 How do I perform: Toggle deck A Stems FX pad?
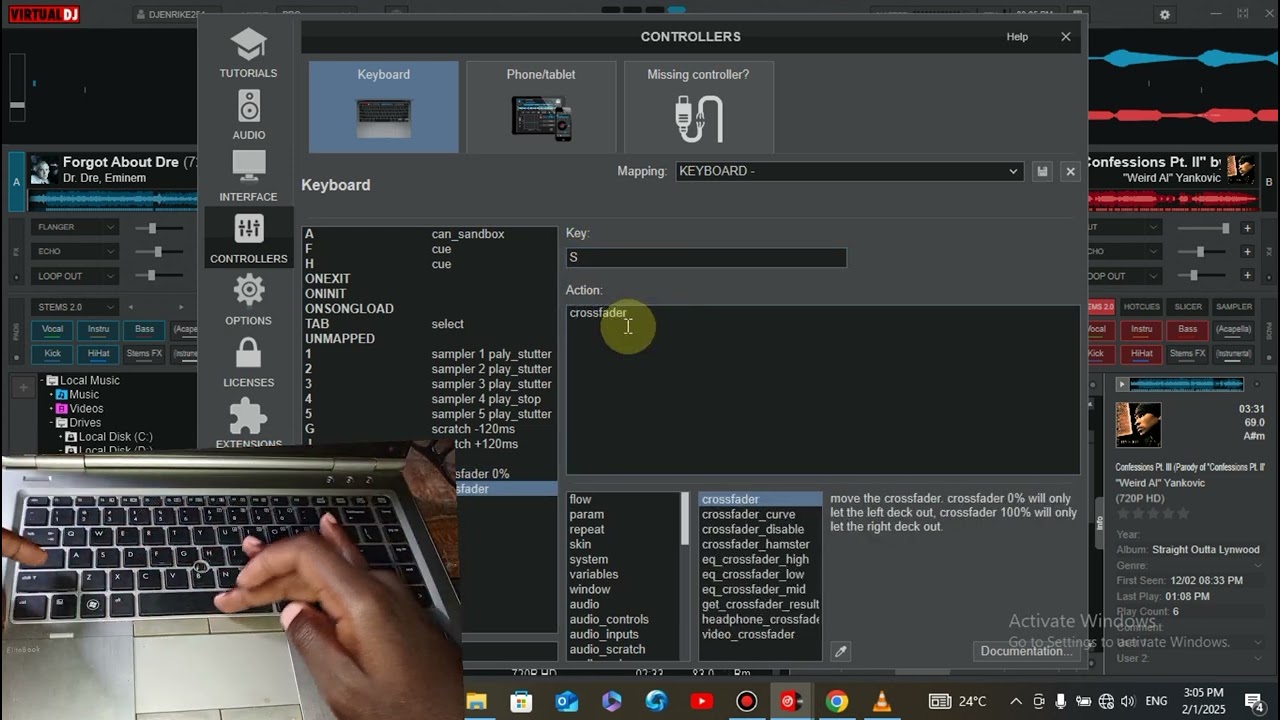click(x=145, y=353)
